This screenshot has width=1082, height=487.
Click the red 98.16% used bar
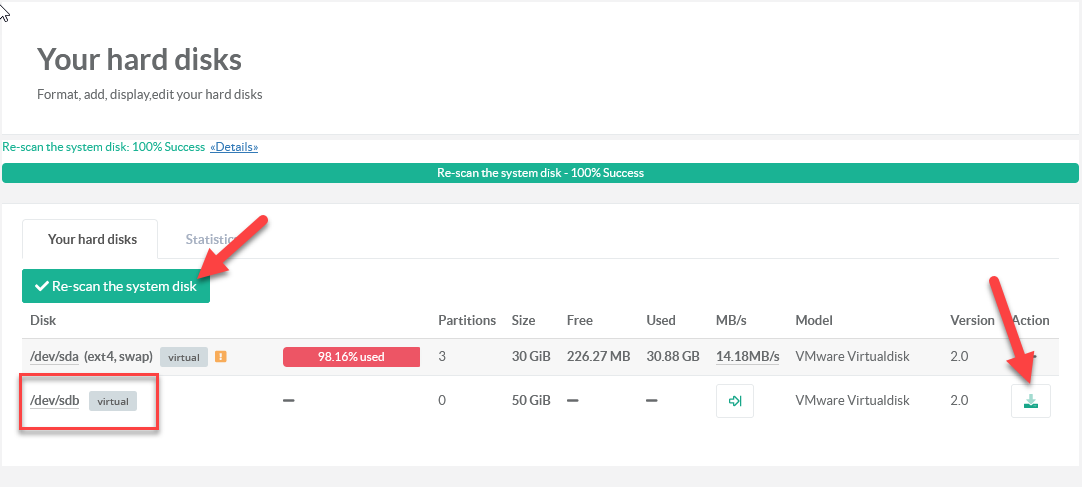point(351,357)
